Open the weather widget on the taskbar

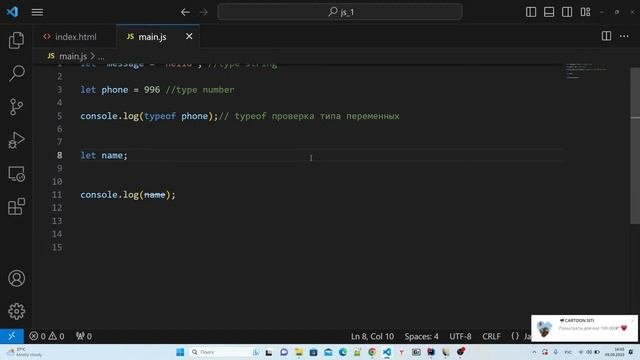pos(24,352)
